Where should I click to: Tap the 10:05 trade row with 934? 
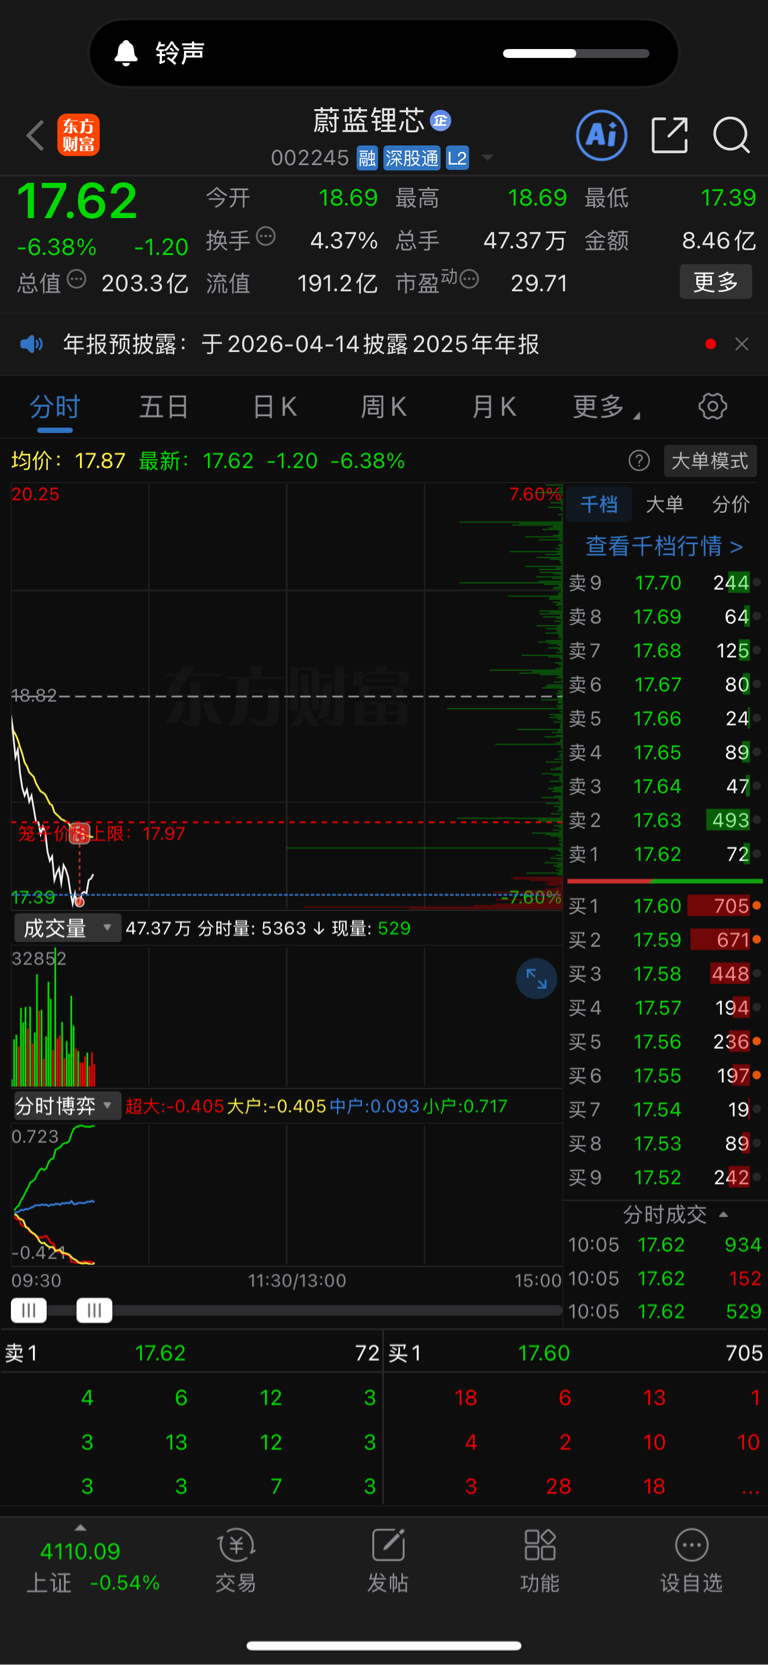664,1245
